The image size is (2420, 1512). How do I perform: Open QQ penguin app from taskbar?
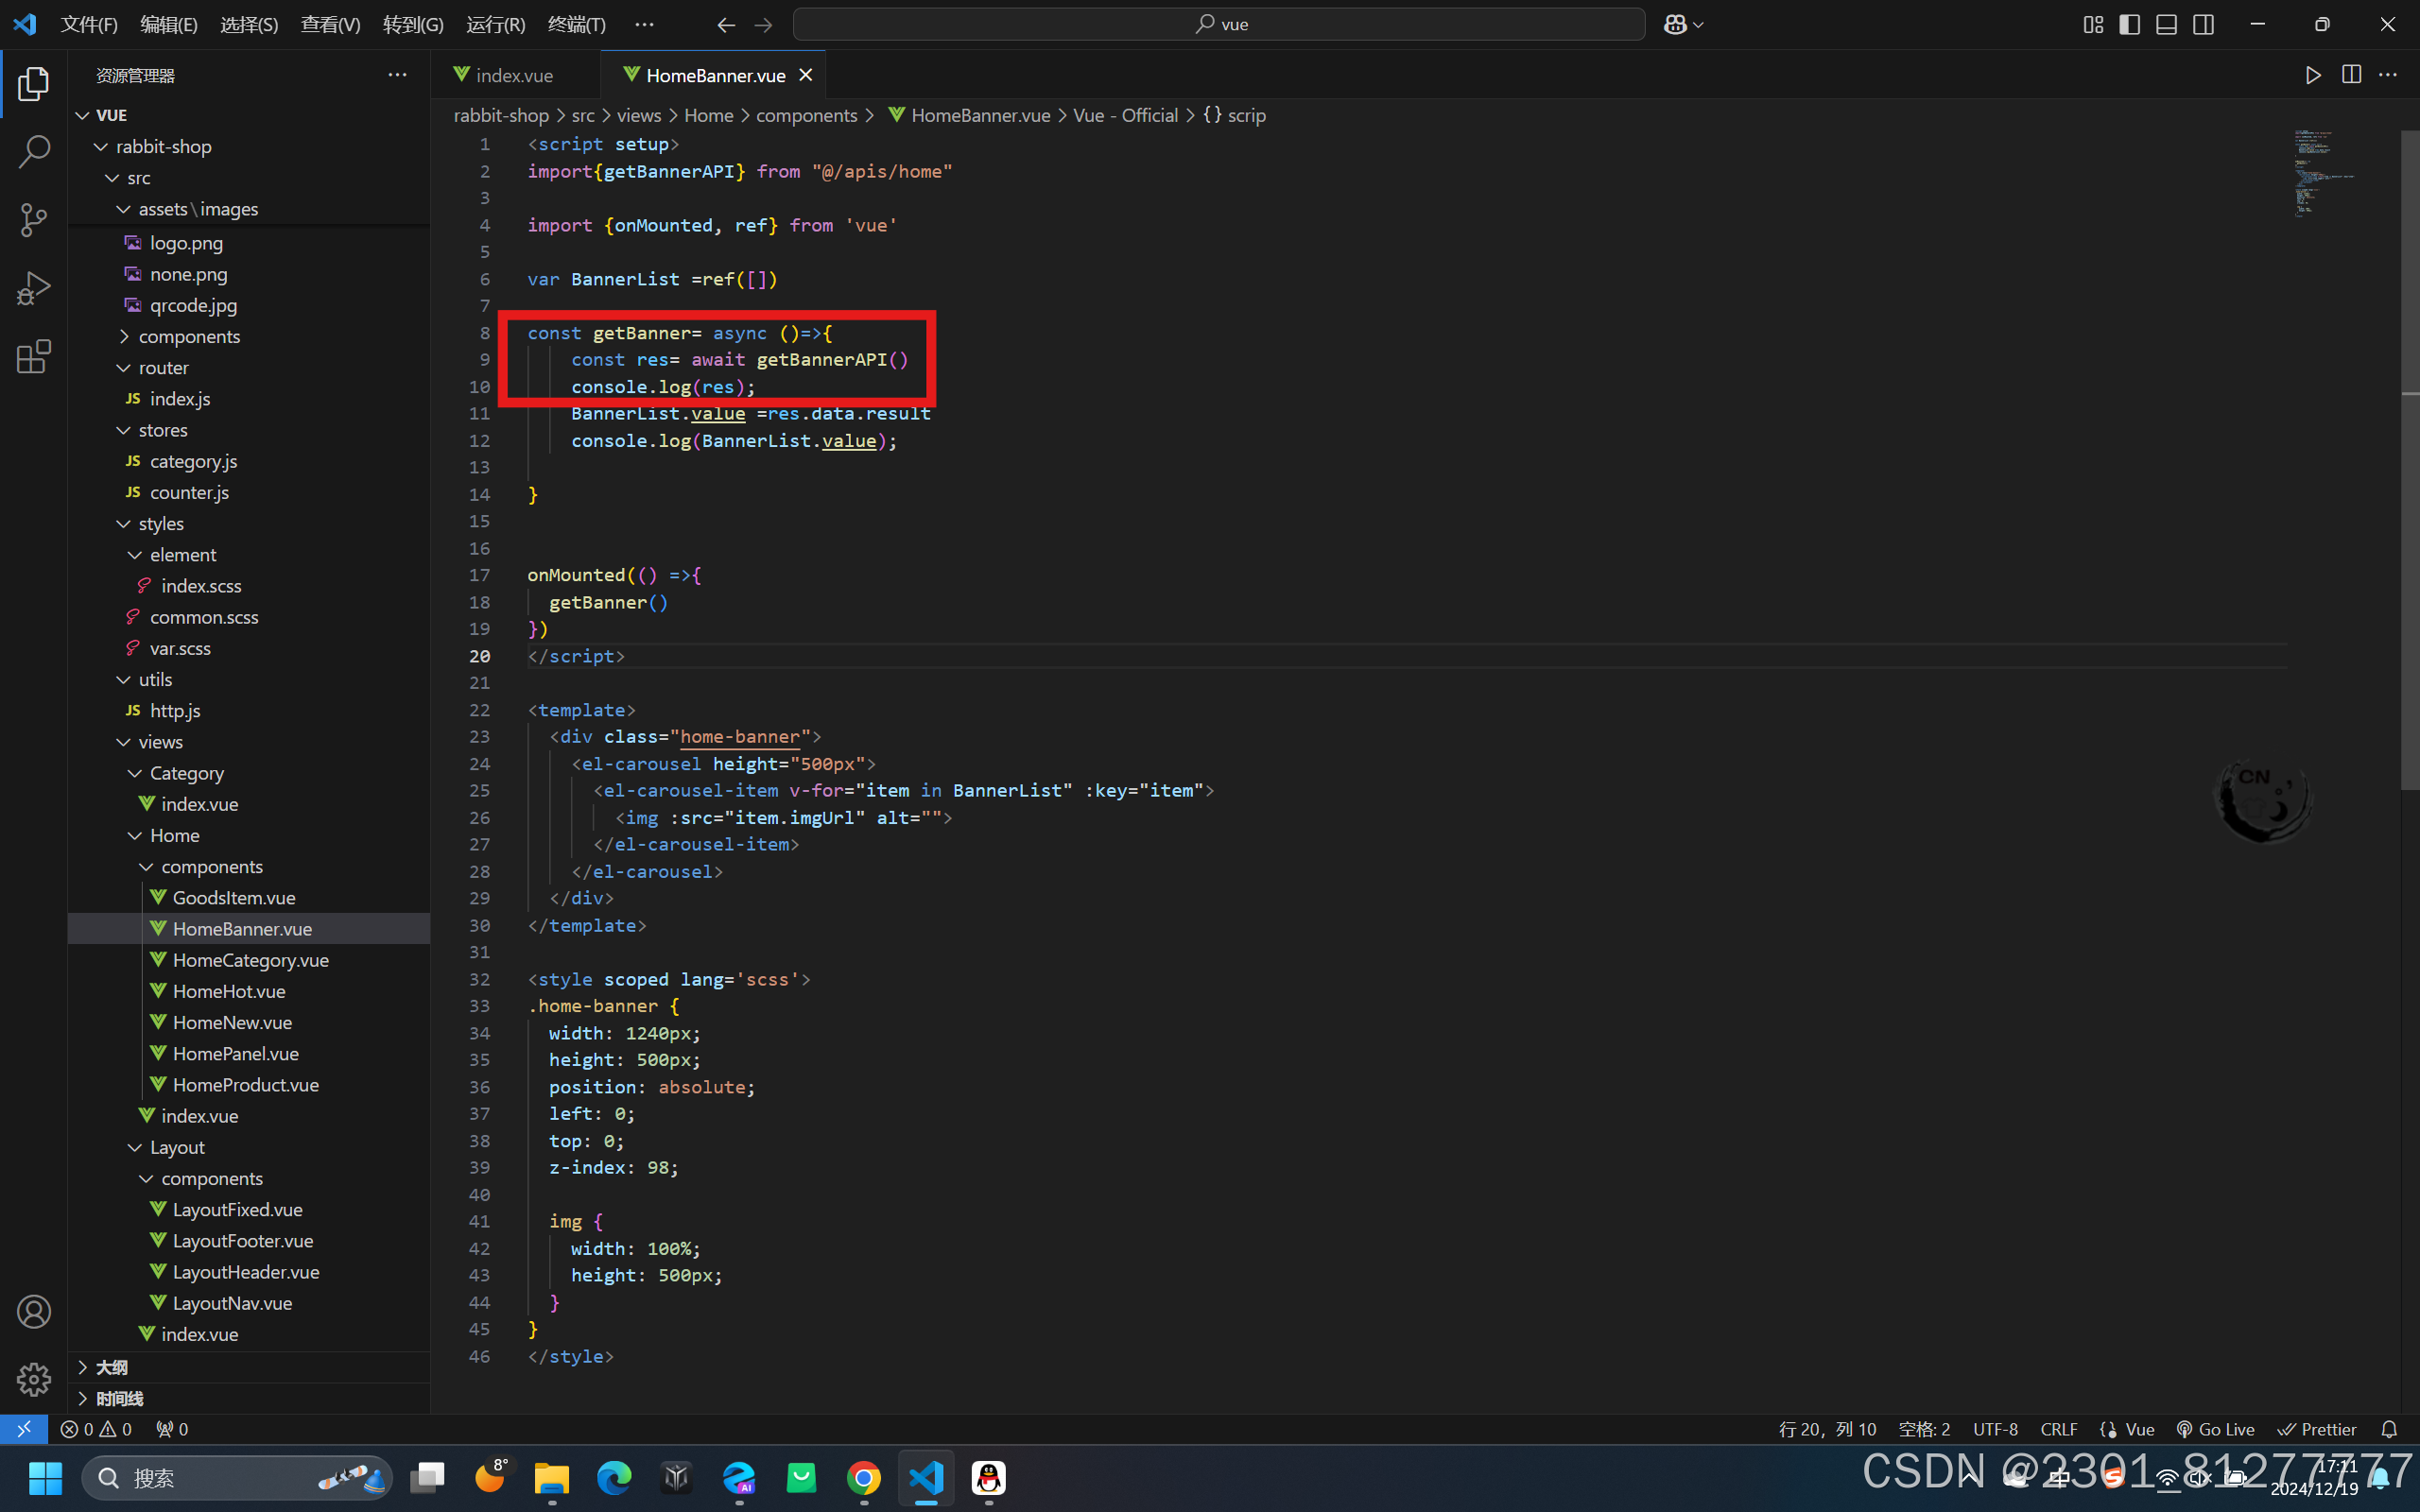click(989, 1477)
